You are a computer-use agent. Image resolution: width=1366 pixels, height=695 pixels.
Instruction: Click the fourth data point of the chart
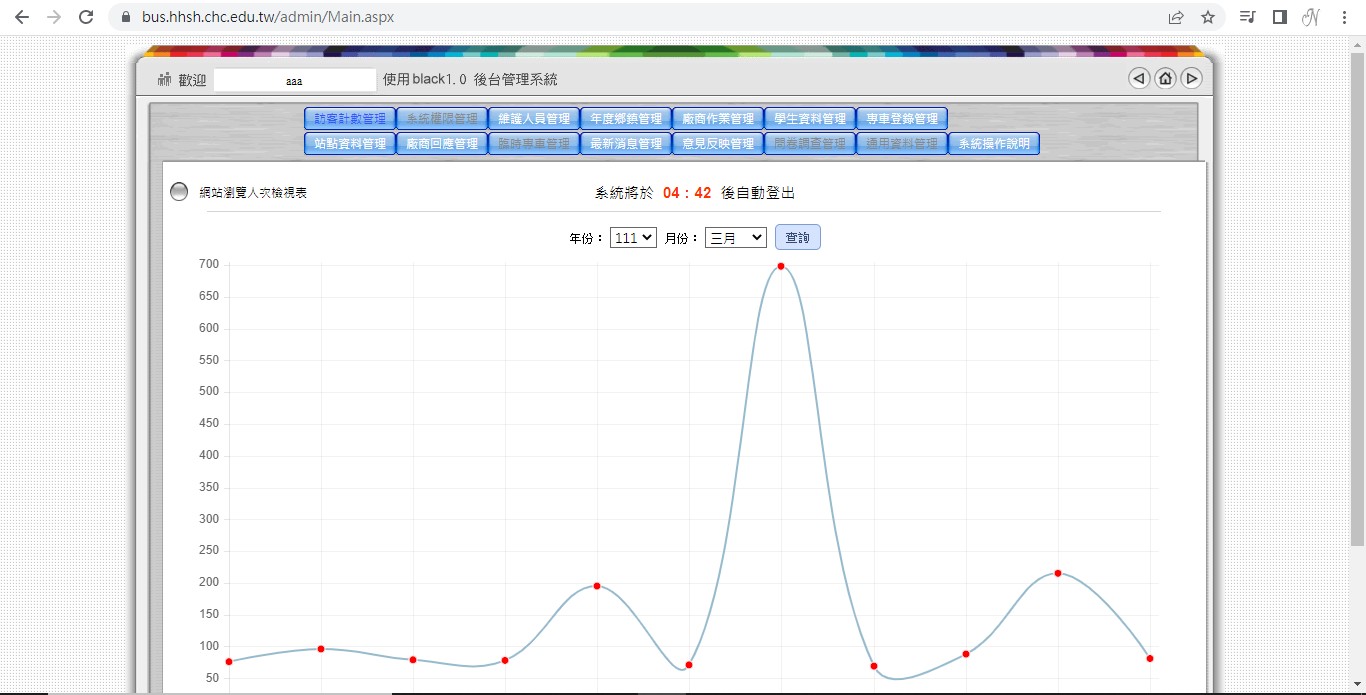(x=505, y=660)
